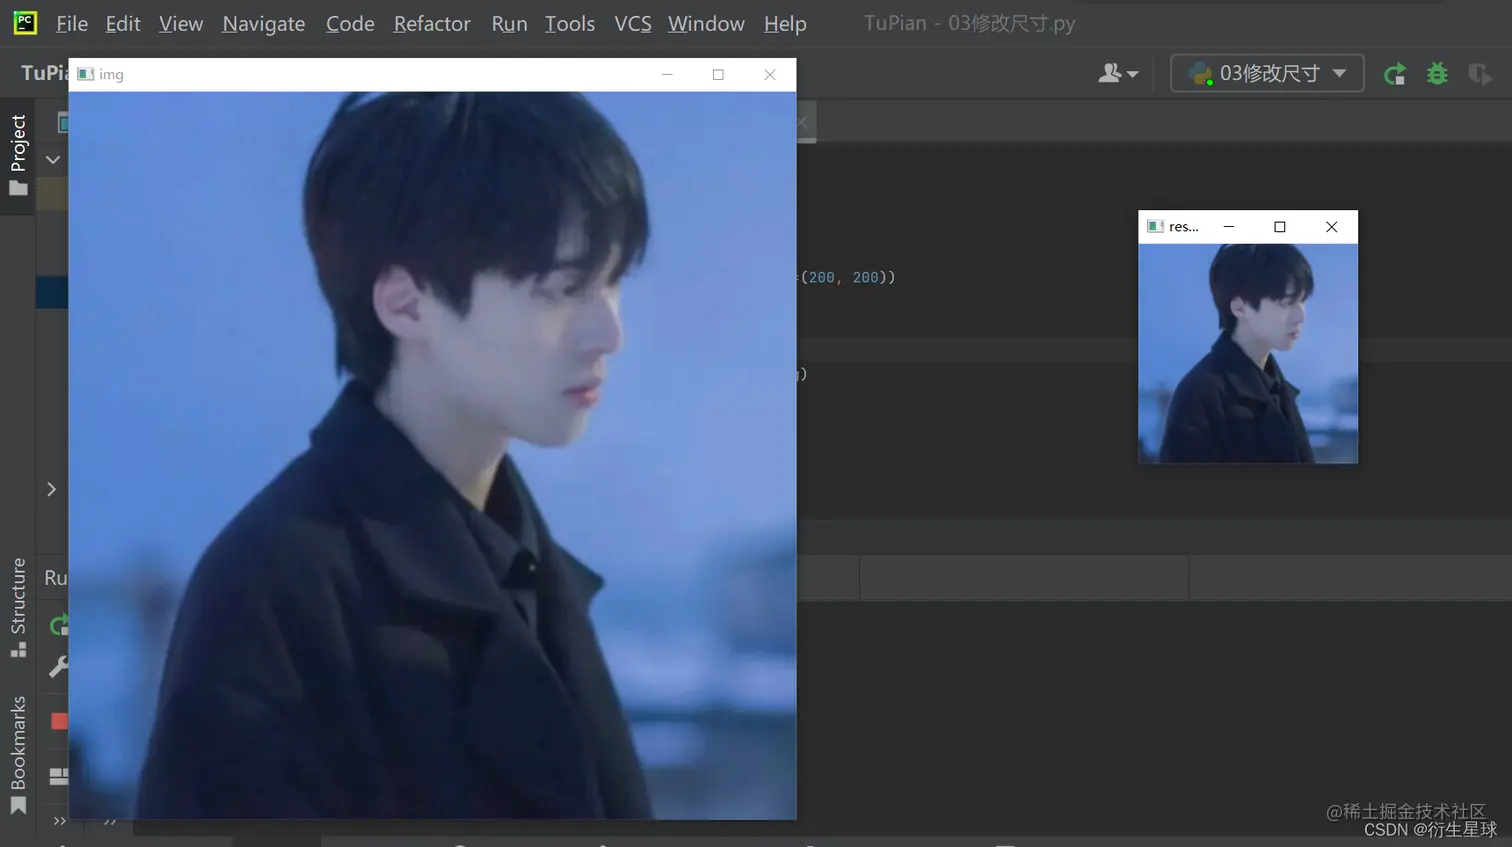Viewport: 1512px width, 847px height.
Task: Open the Navigate menu
Action: point(264,23)
